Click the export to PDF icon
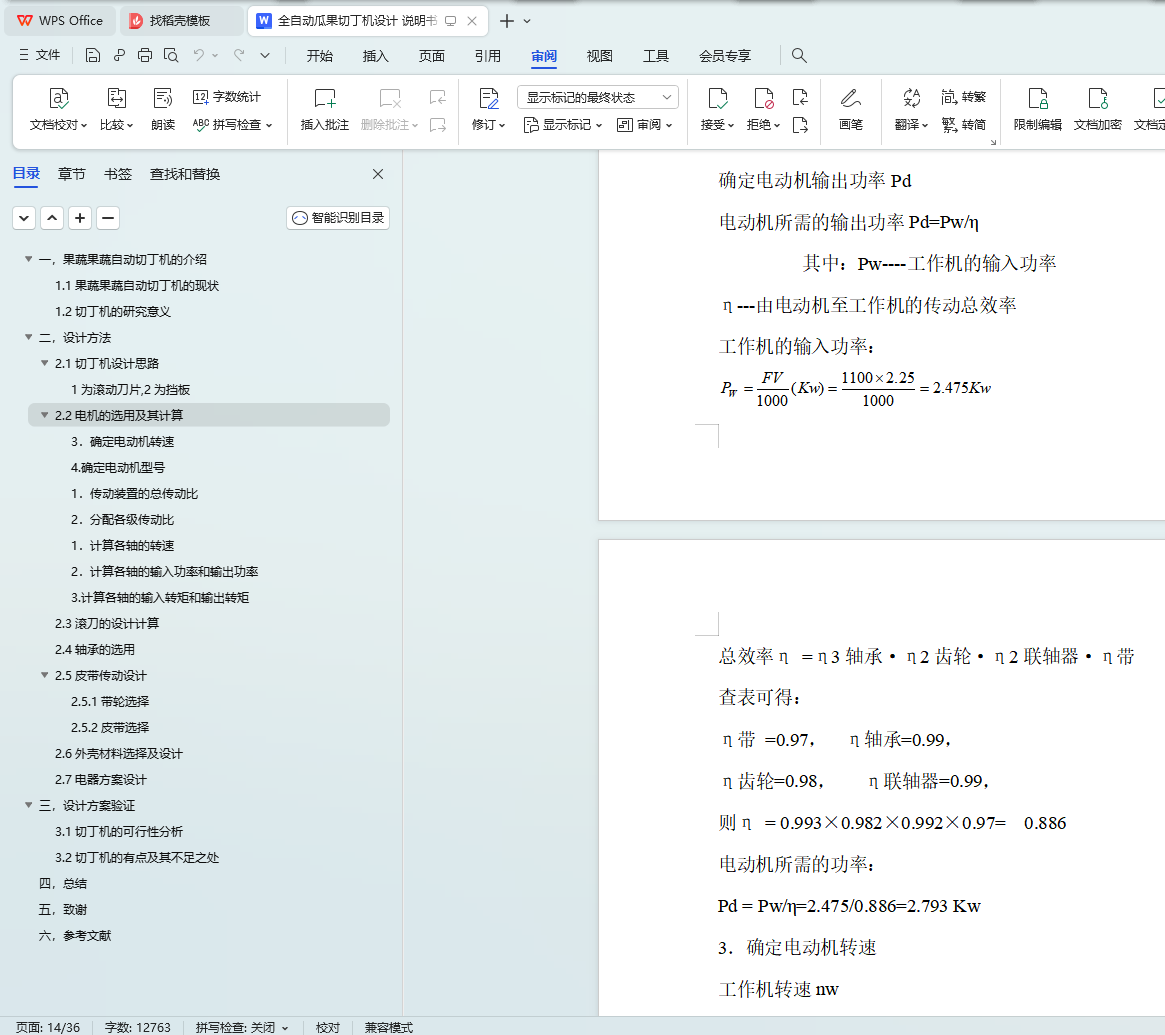The height and width of the screenshot is (1035, 1165). (119, 55)
